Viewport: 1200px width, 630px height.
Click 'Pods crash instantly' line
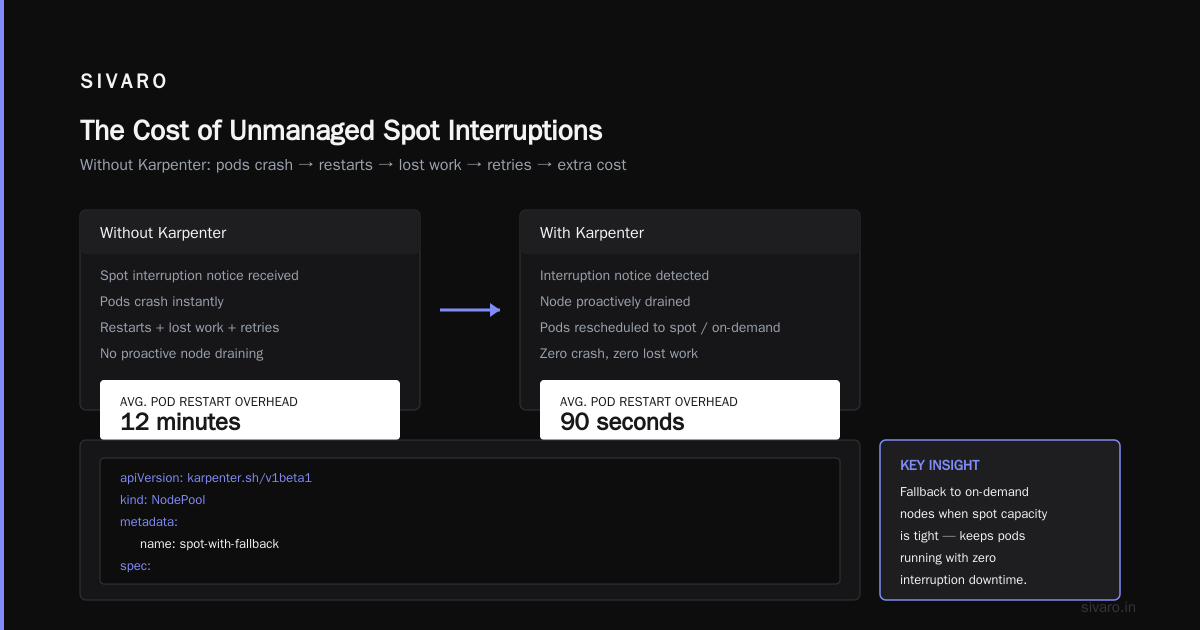click(x=162, y=301)
